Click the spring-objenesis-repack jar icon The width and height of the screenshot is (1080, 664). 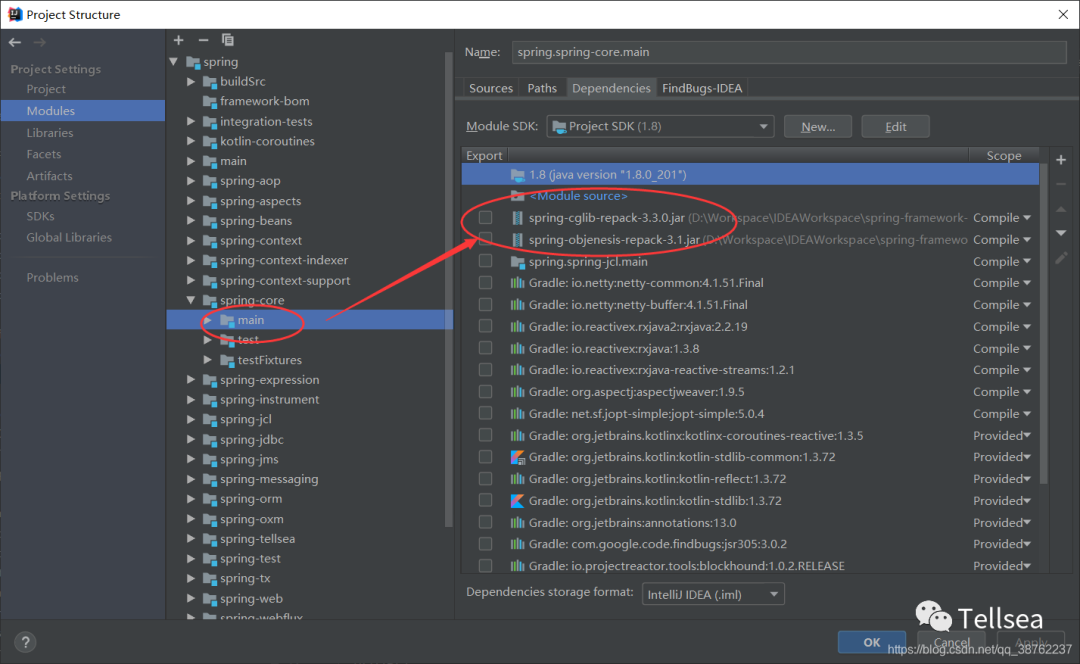coord(517,240)
